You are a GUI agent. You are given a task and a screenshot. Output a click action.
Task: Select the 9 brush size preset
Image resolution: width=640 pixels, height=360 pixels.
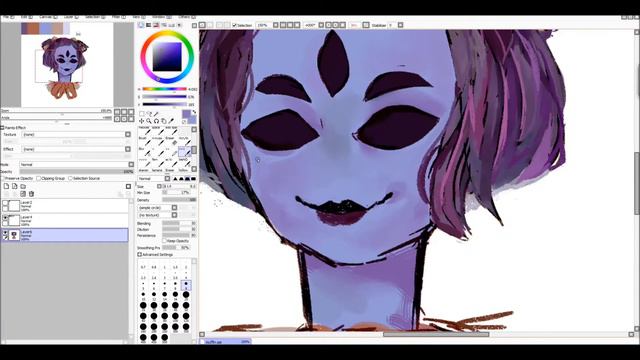[186, 284]
